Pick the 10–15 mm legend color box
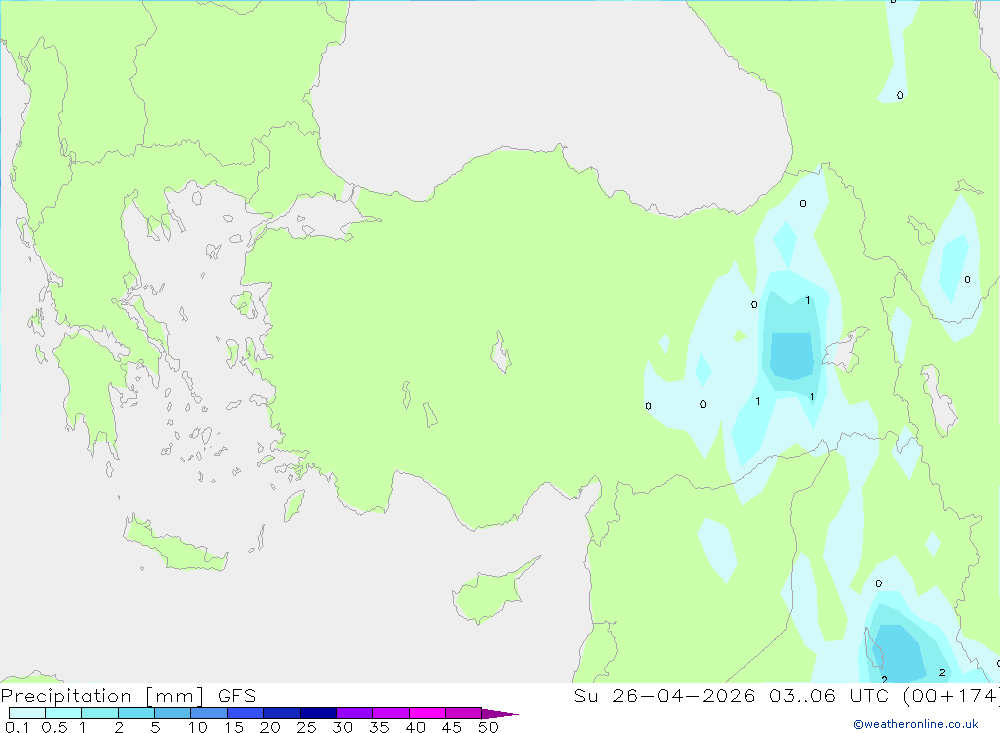1000x733 pixels. [209, 713]
